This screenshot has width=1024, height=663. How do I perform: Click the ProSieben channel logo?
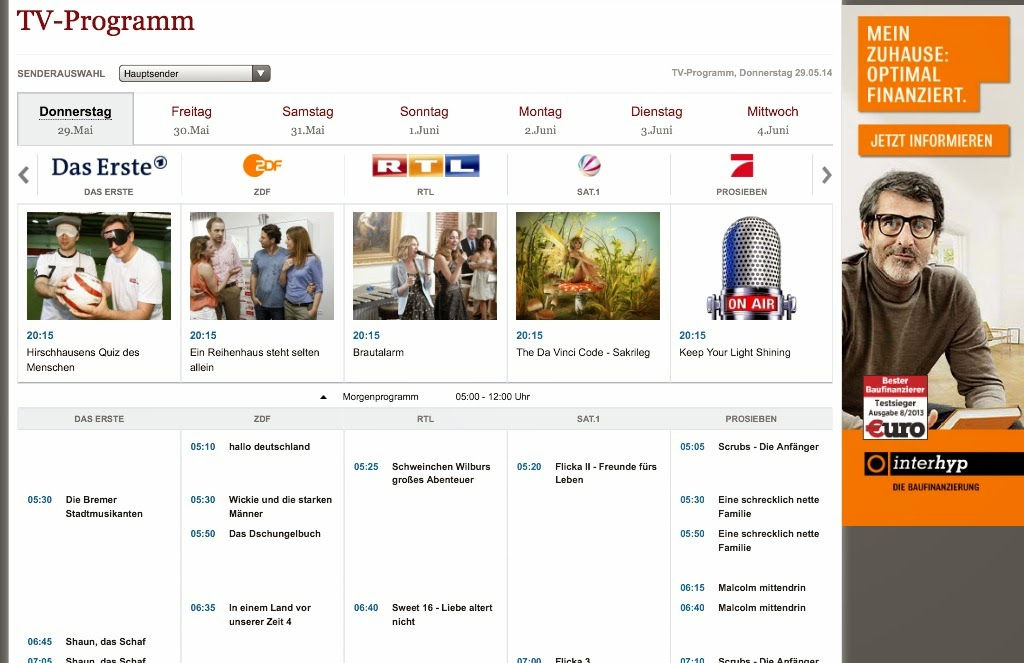pyautogui.click(x=741, y=164)
